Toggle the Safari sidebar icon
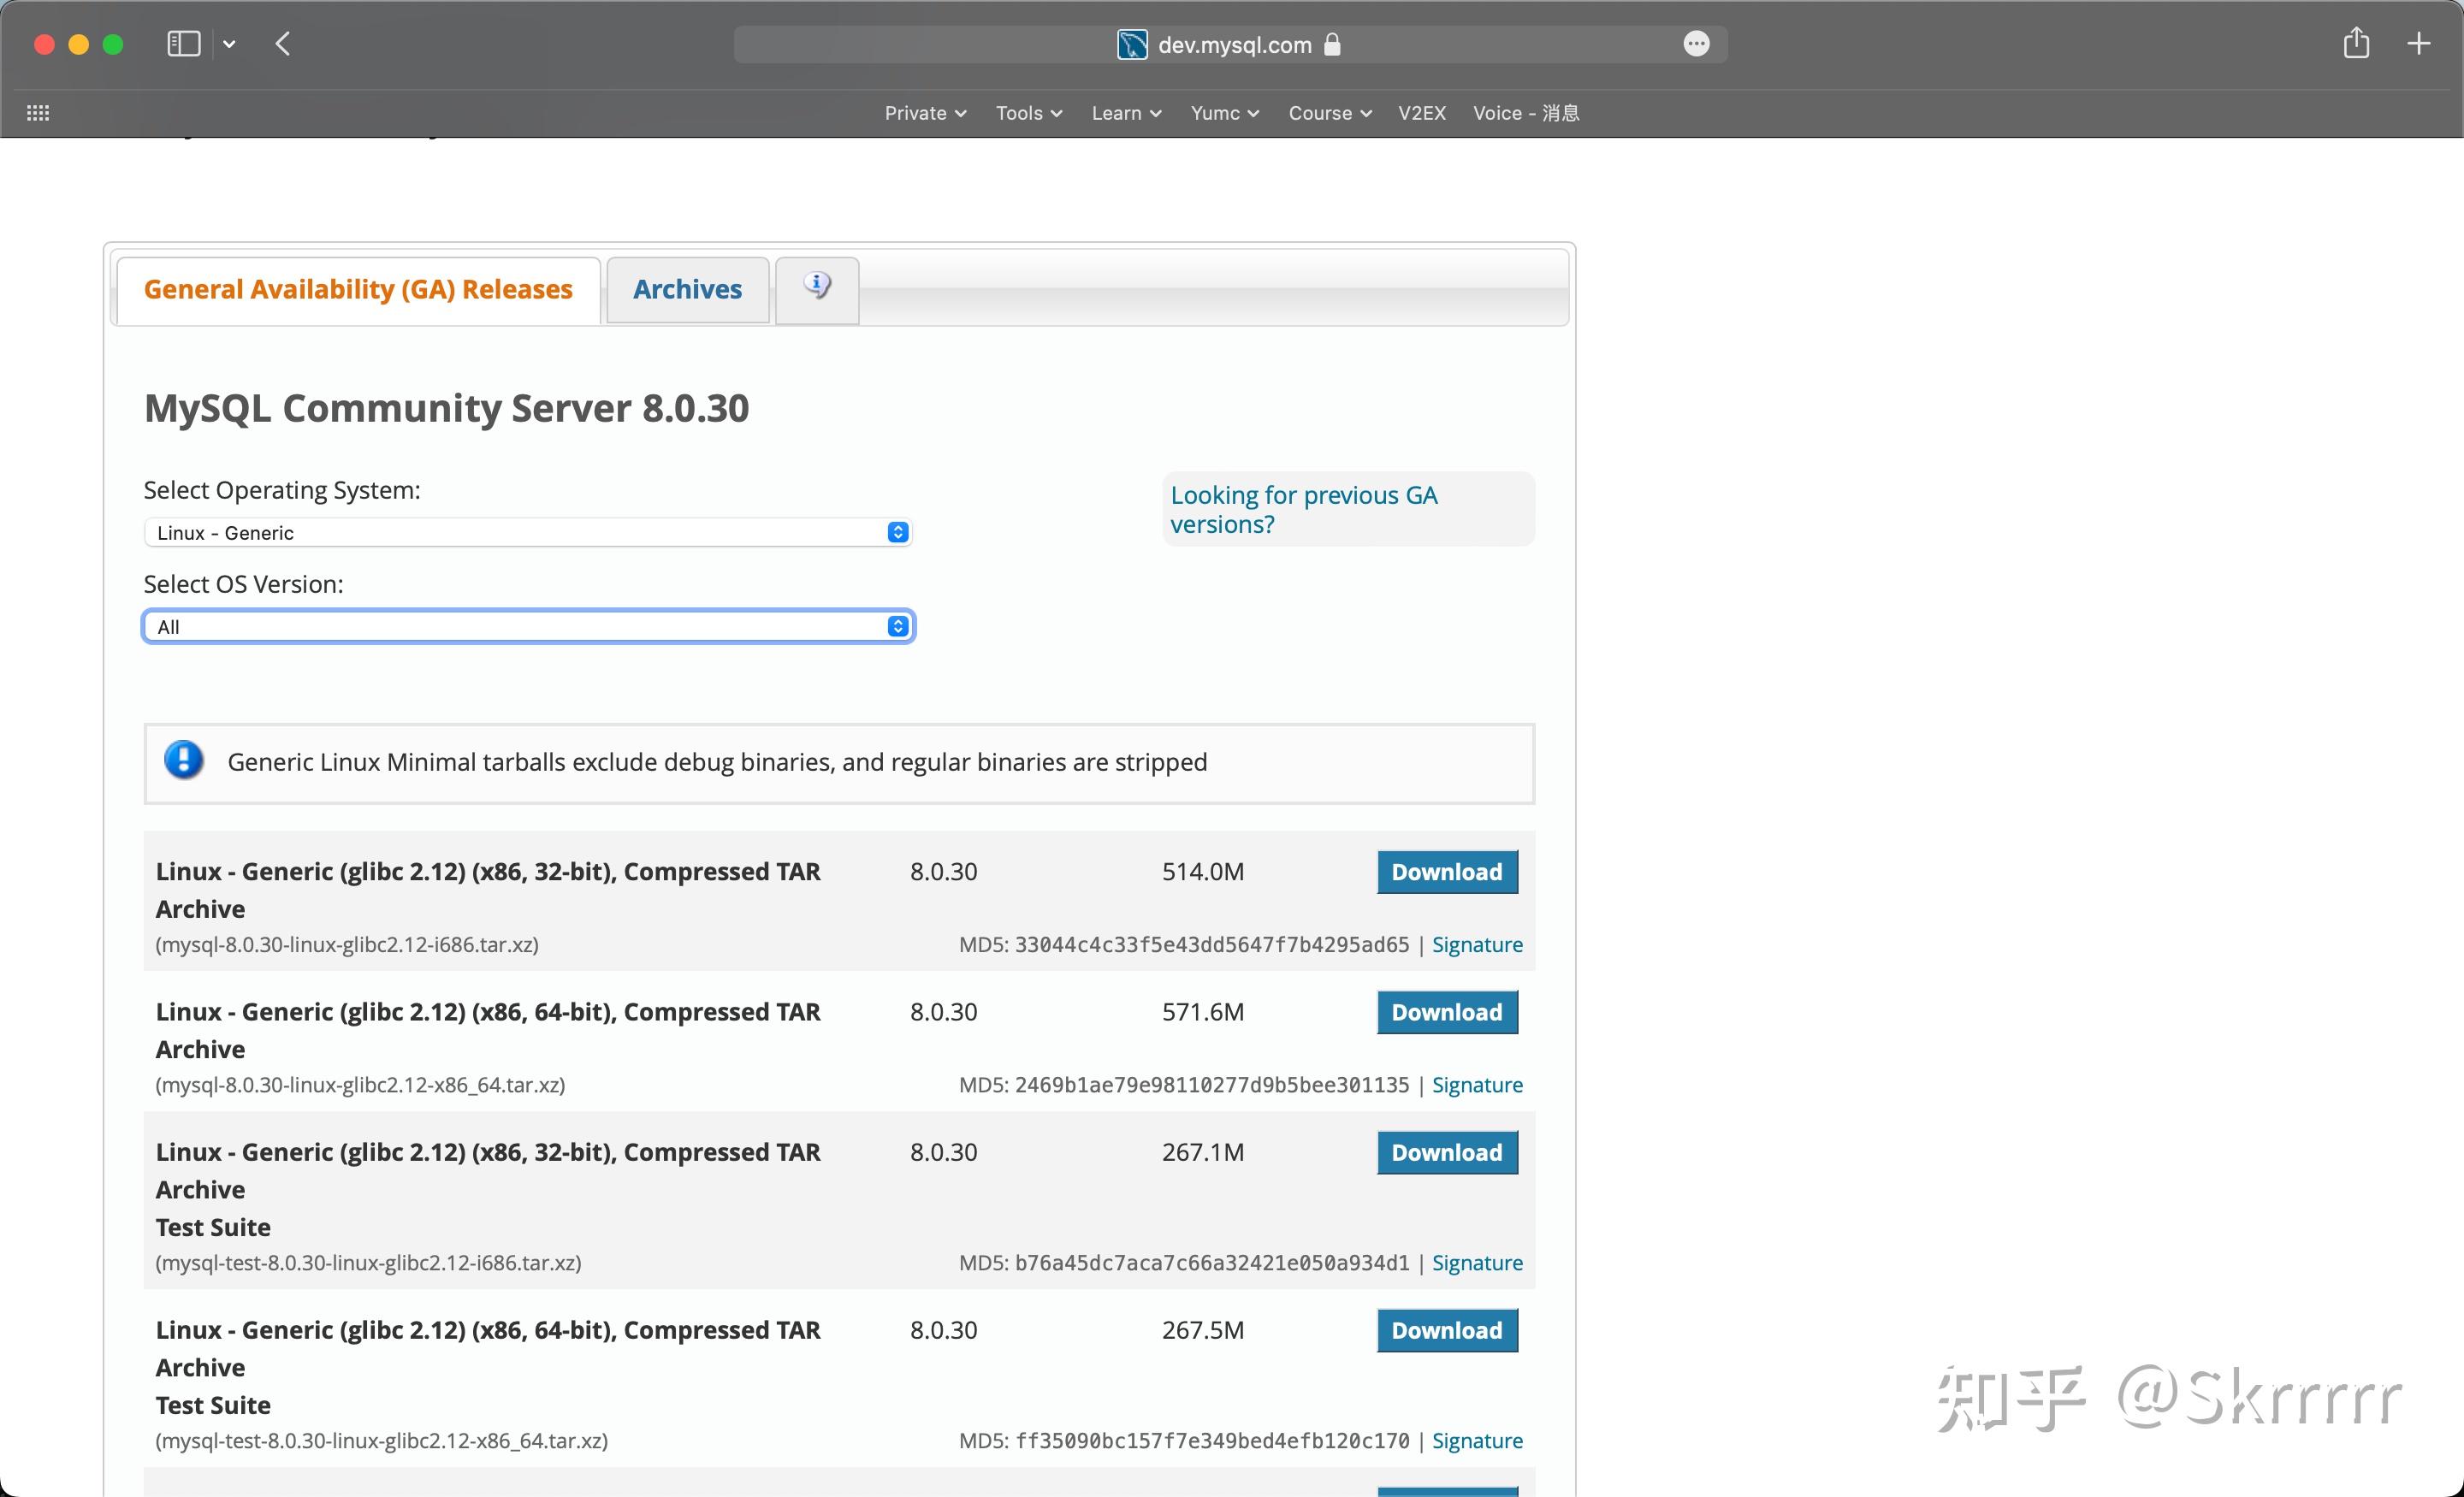This screenshot has height=1497, width=2464. [x=183, y=44]
